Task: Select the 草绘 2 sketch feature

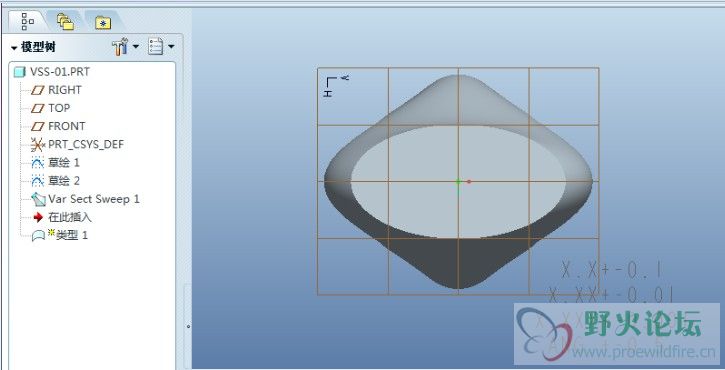Action: tap(55, 180)
